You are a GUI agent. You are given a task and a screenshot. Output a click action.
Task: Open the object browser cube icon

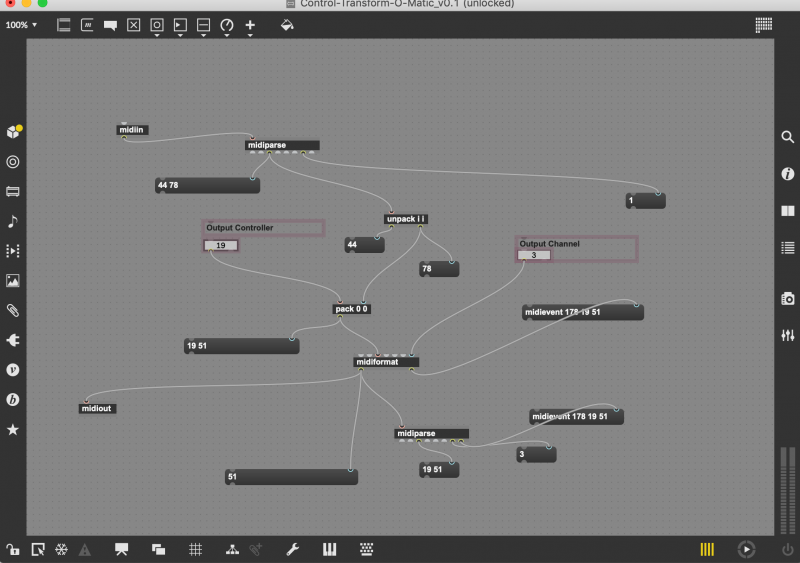pos(13,132)
